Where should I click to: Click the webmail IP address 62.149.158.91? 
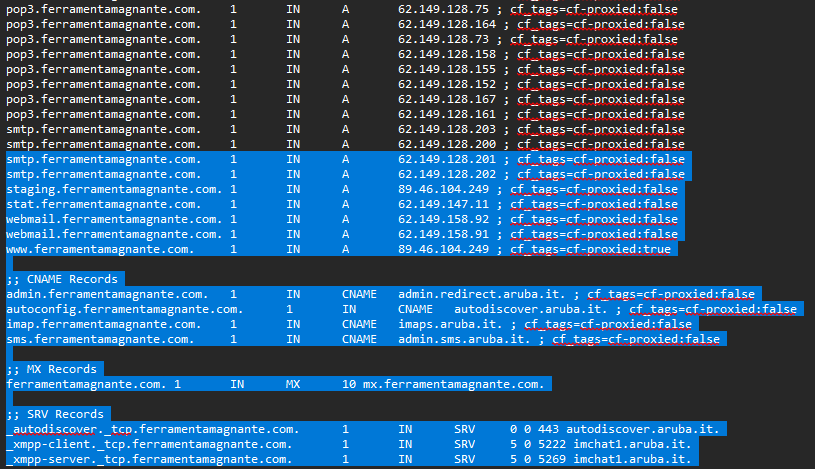(x=443, y=234)
